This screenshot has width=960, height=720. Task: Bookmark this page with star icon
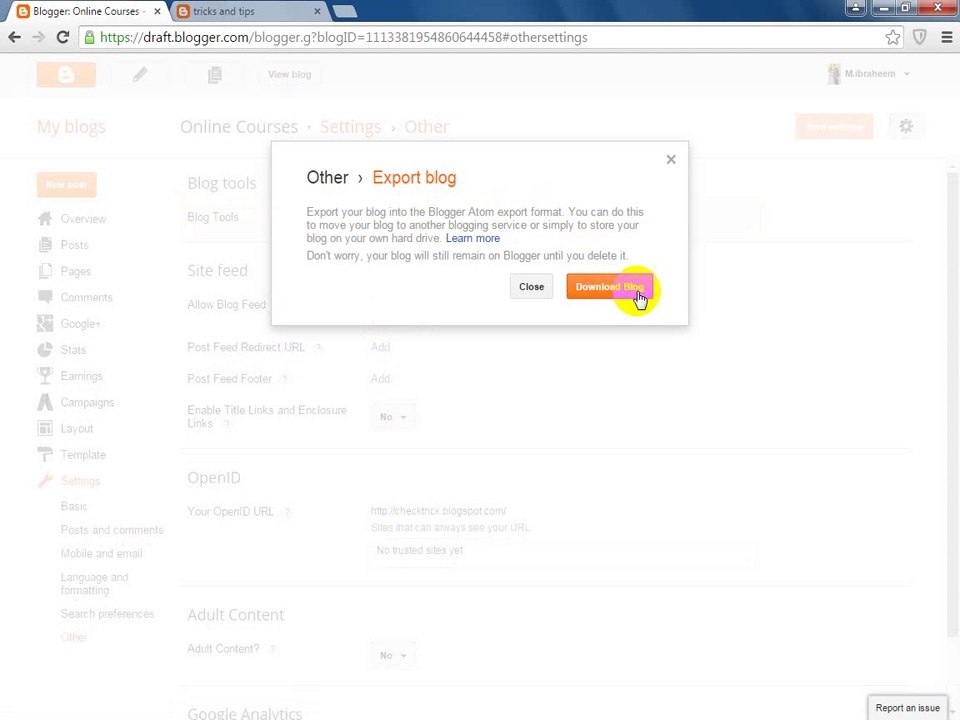click(x=893, y=37)
